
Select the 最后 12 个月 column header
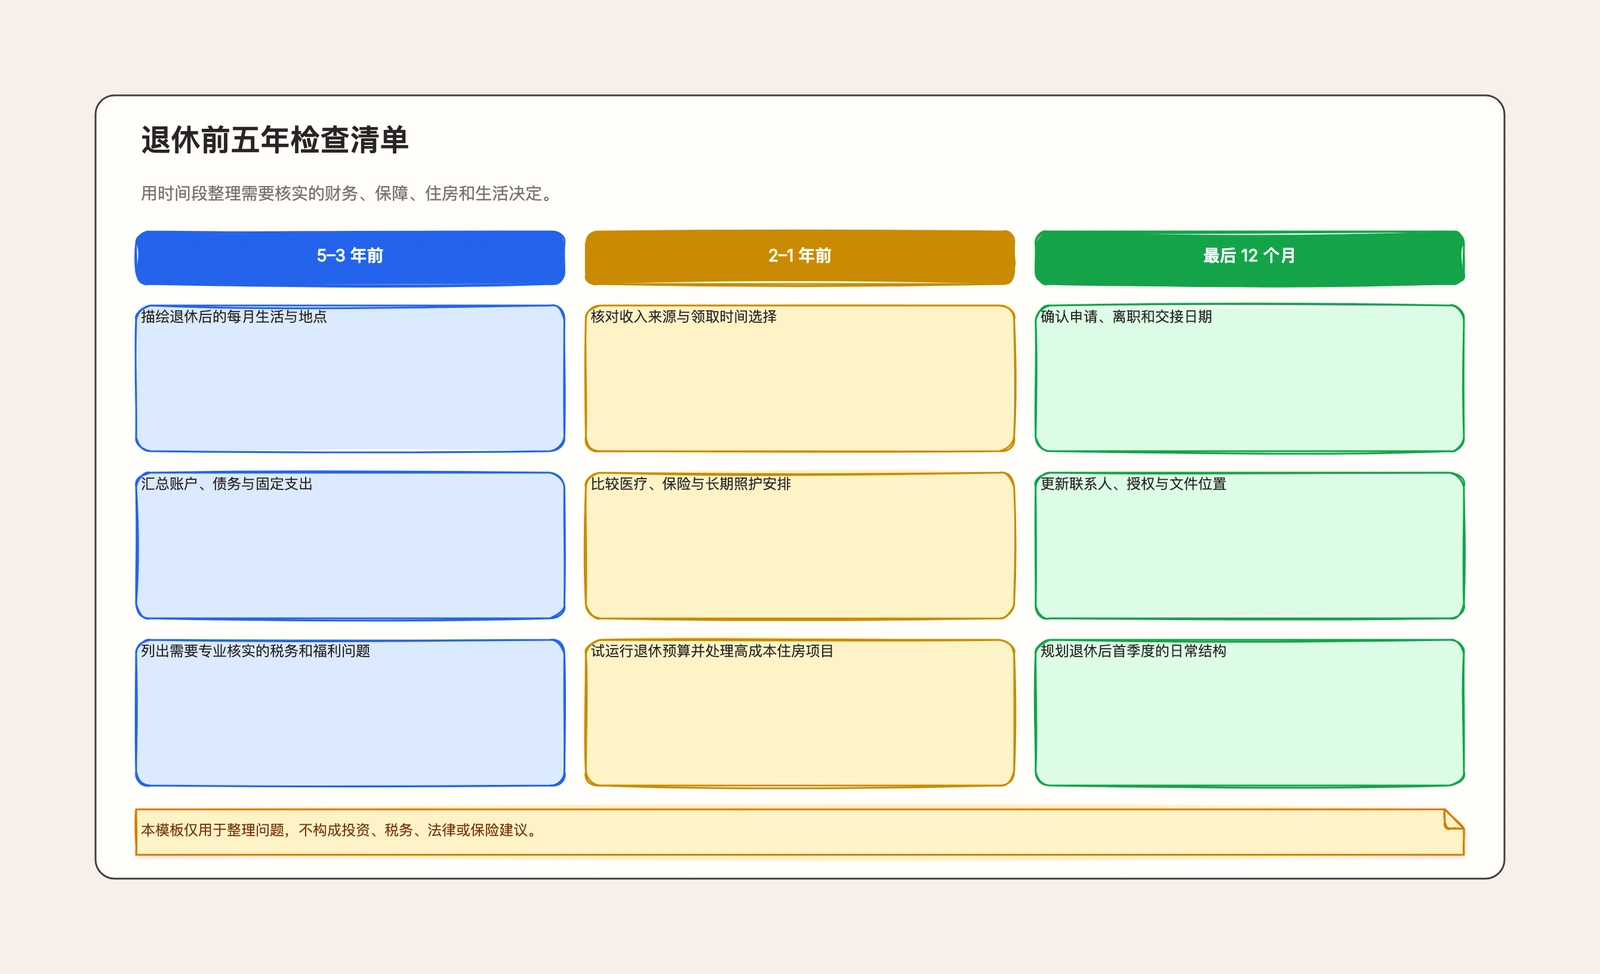[1250, 257]
